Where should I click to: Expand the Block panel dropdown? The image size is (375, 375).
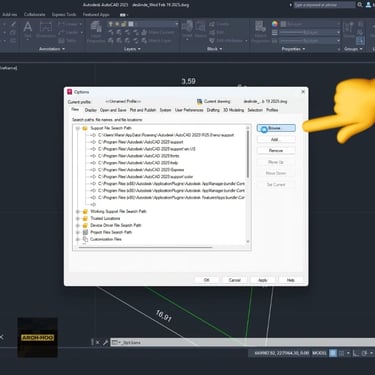pyautogui.click(x=214, y=49)
